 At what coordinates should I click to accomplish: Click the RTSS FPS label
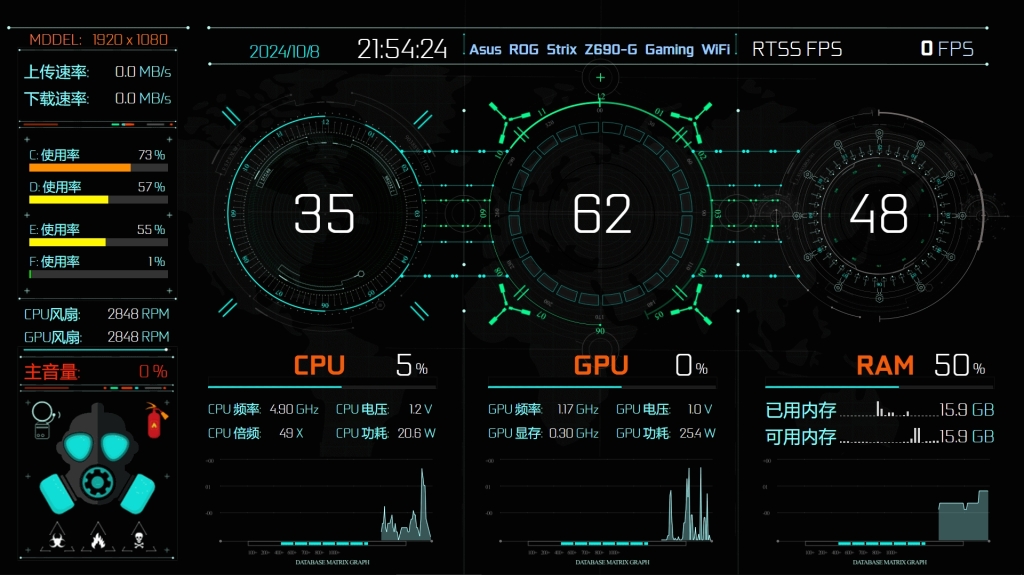pyautogui.click(x=797, y=49)
